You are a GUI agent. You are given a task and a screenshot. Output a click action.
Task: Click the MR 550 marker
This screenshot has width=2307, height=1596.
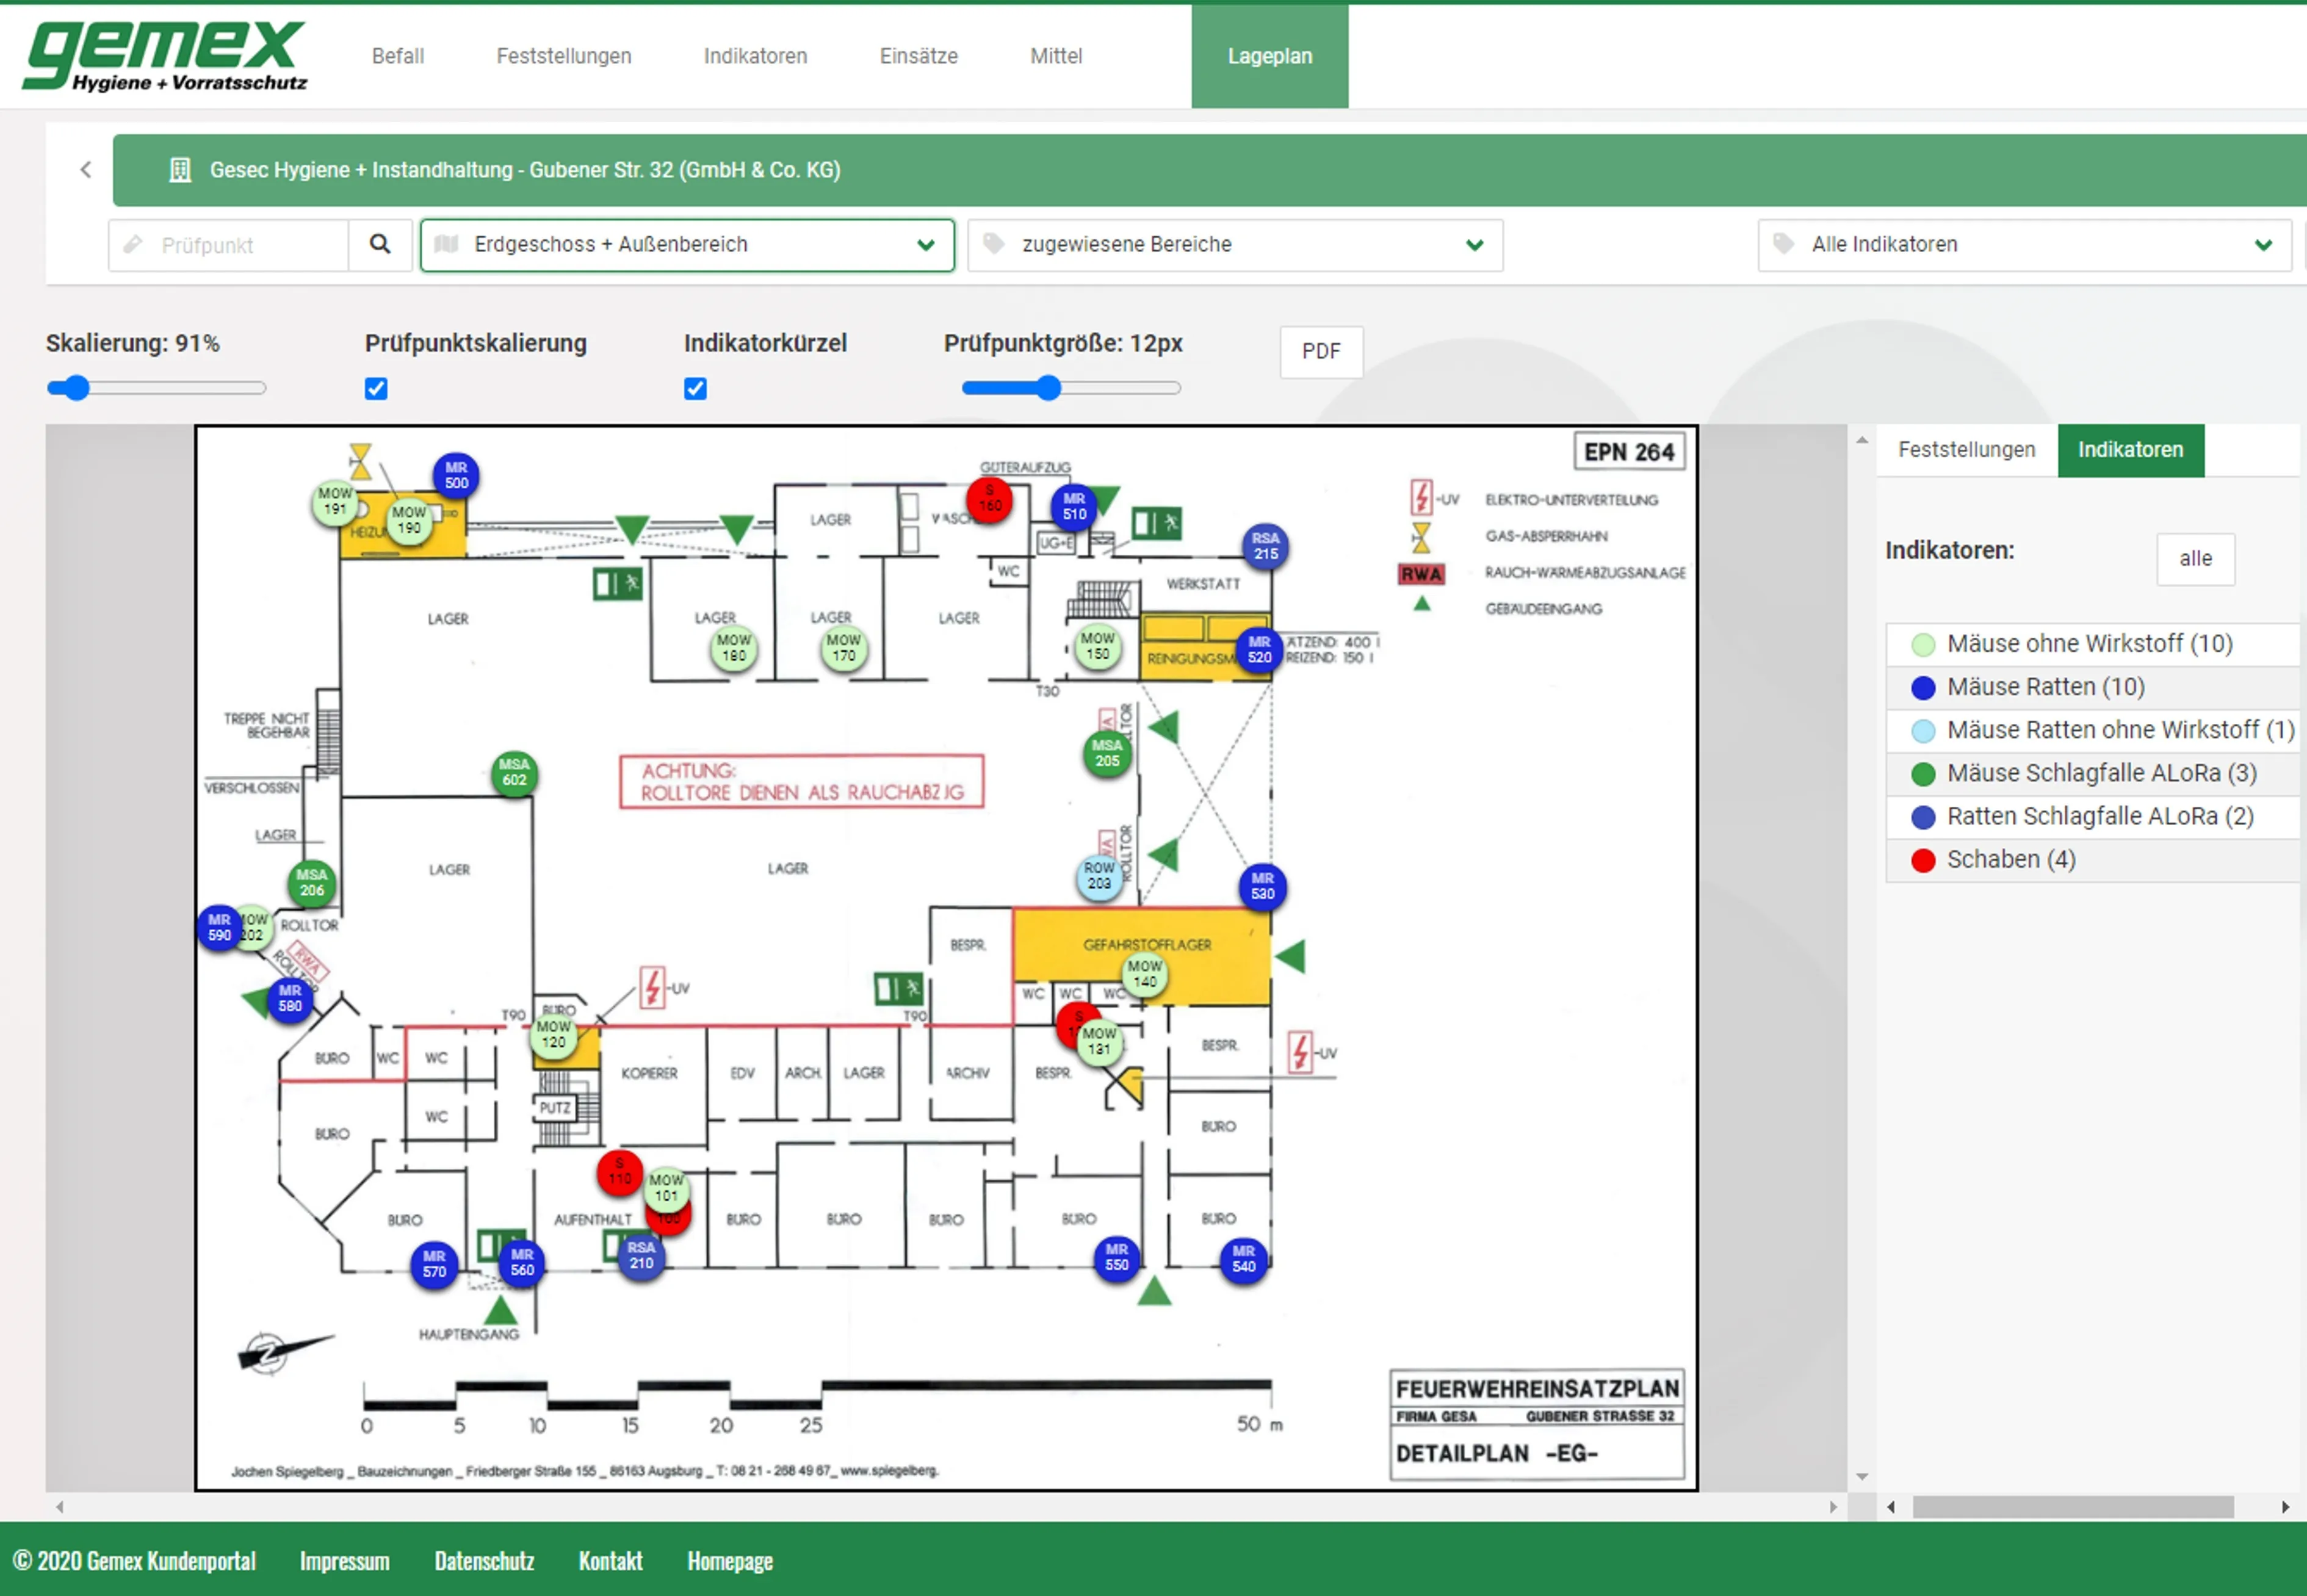pos(1117,1258)
